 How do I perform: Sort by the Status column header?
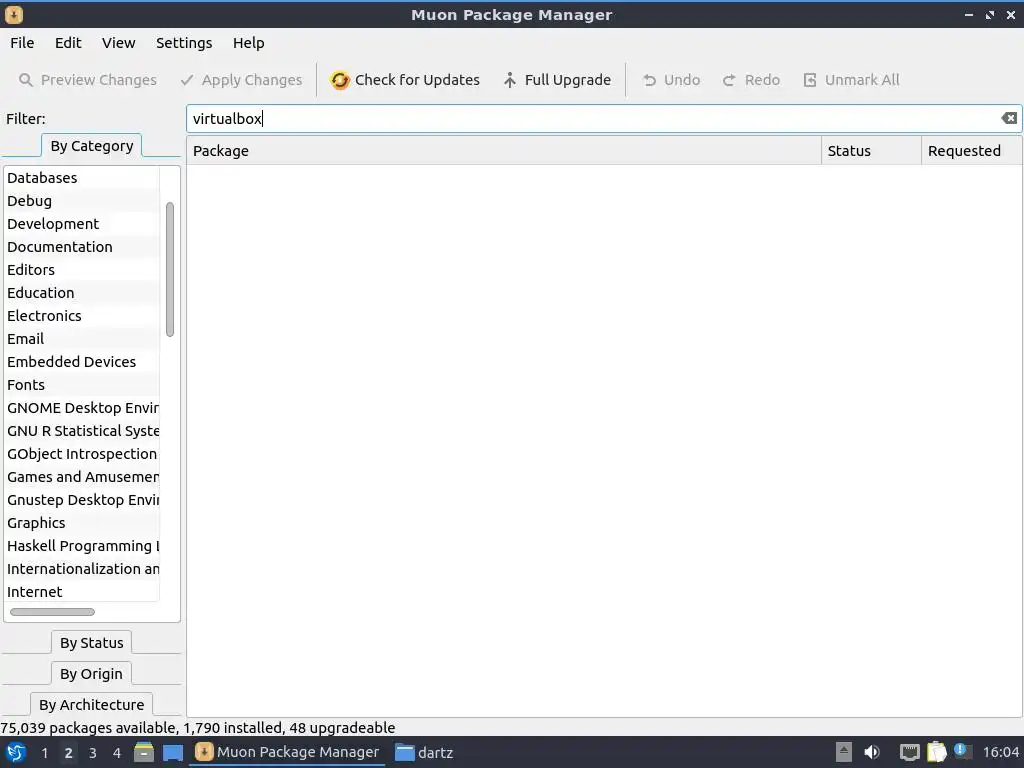871,151
